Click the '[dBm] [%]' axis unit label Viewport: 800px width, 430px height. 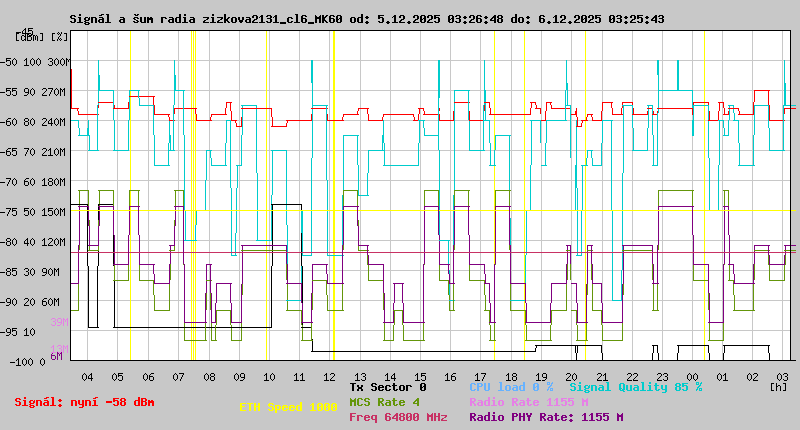[x=42, y=37]
